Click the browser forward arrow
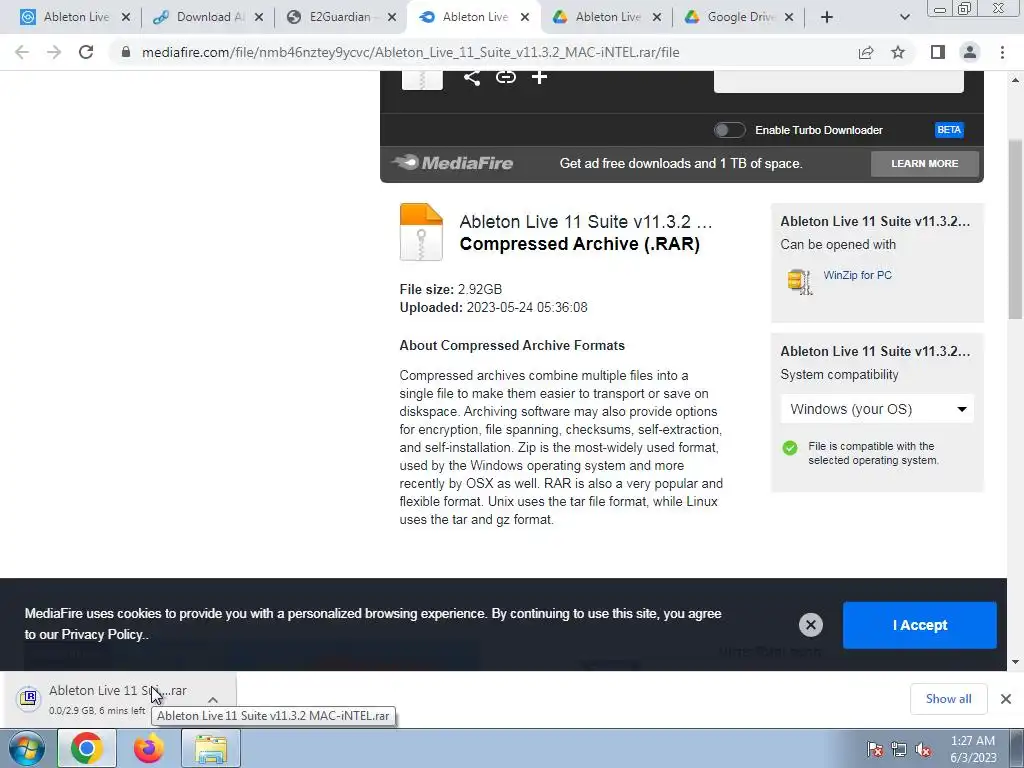The width and height of the screenshot is (1024, 768). 54,52
